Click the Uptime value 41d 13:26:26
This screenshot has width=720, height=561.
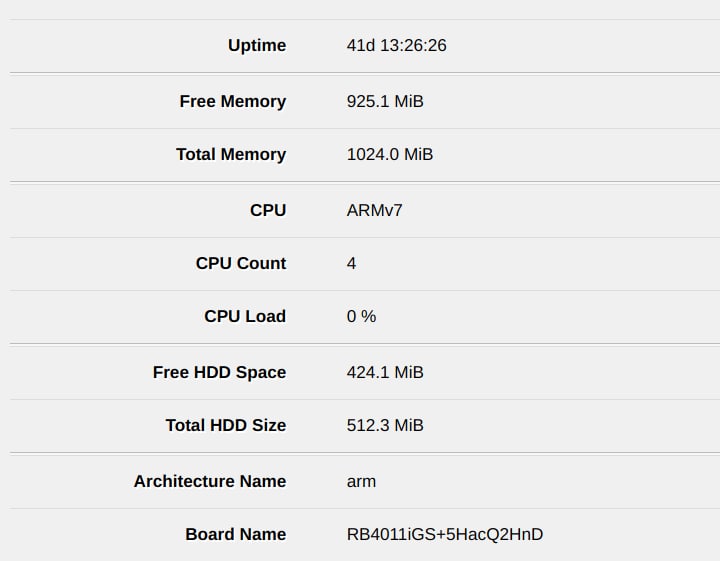point(396,45)
